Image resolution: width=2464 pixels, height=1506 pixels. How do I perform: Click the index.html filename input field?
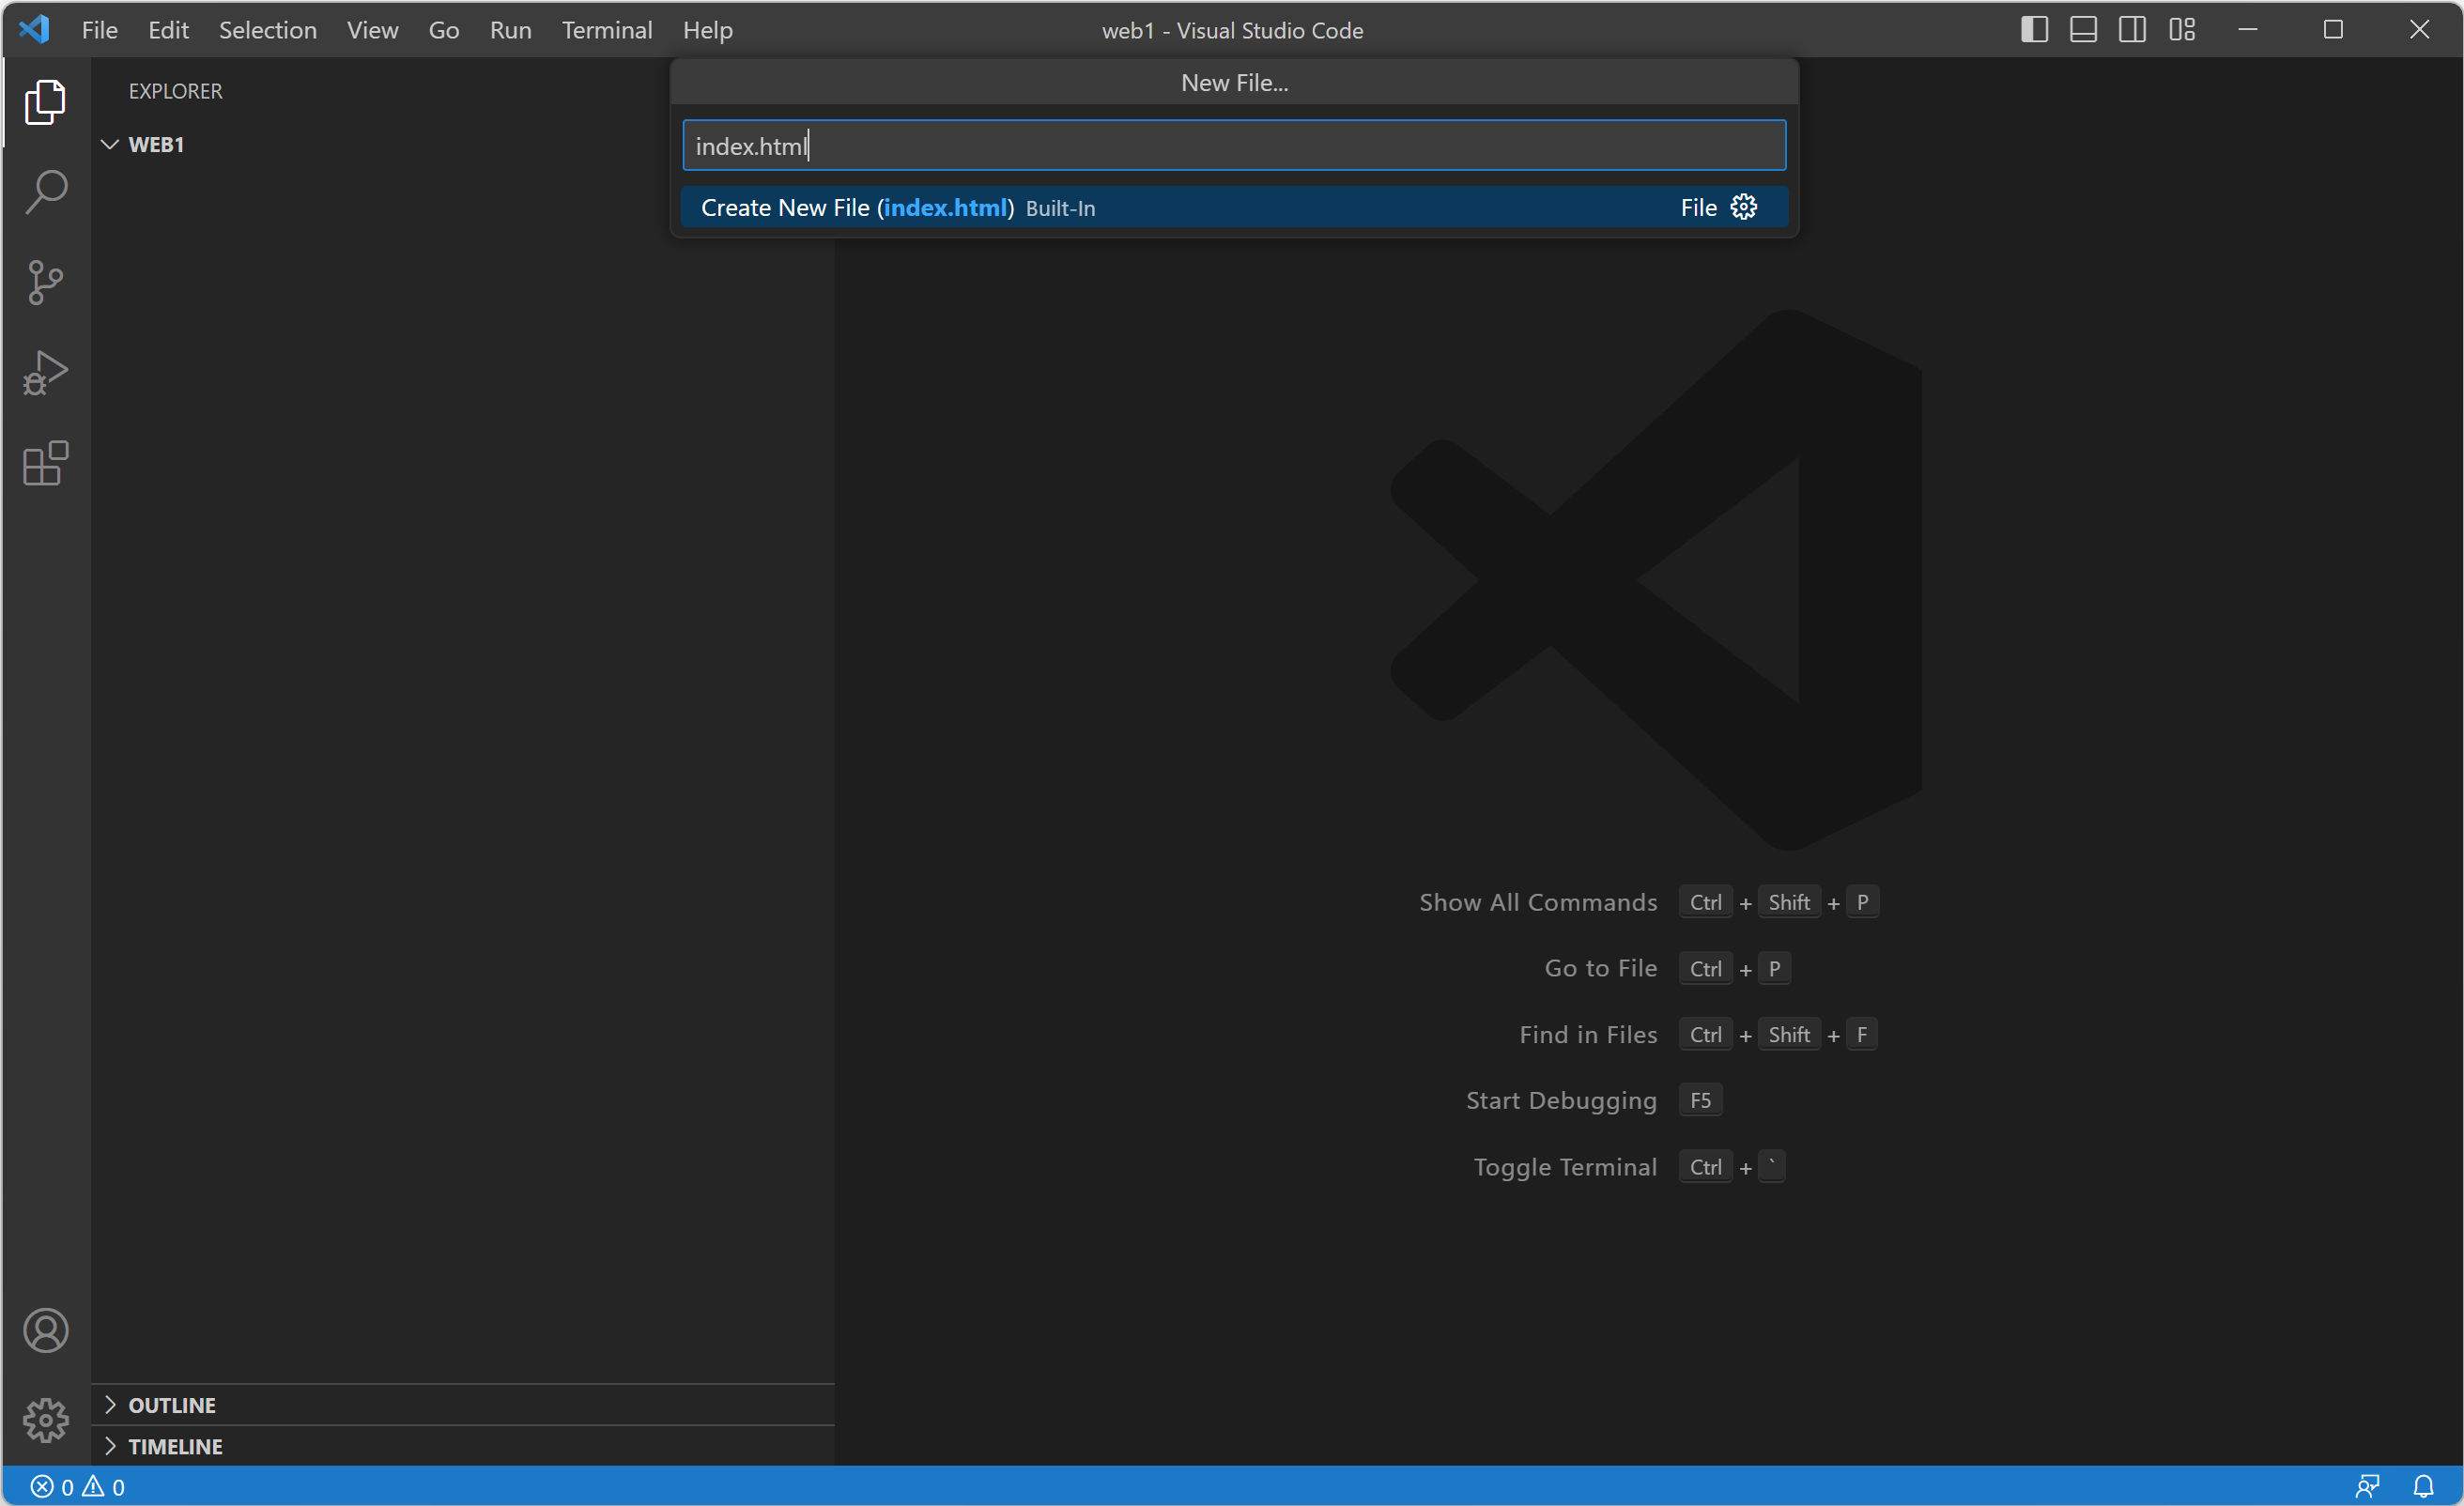[1233, 146]
